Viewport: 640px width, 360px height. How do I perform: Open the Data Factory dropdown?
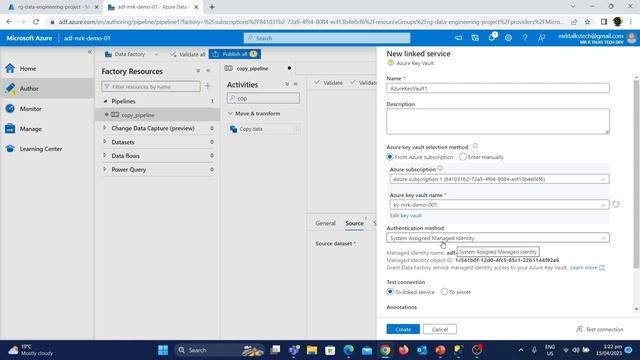(x=131, y=54)
